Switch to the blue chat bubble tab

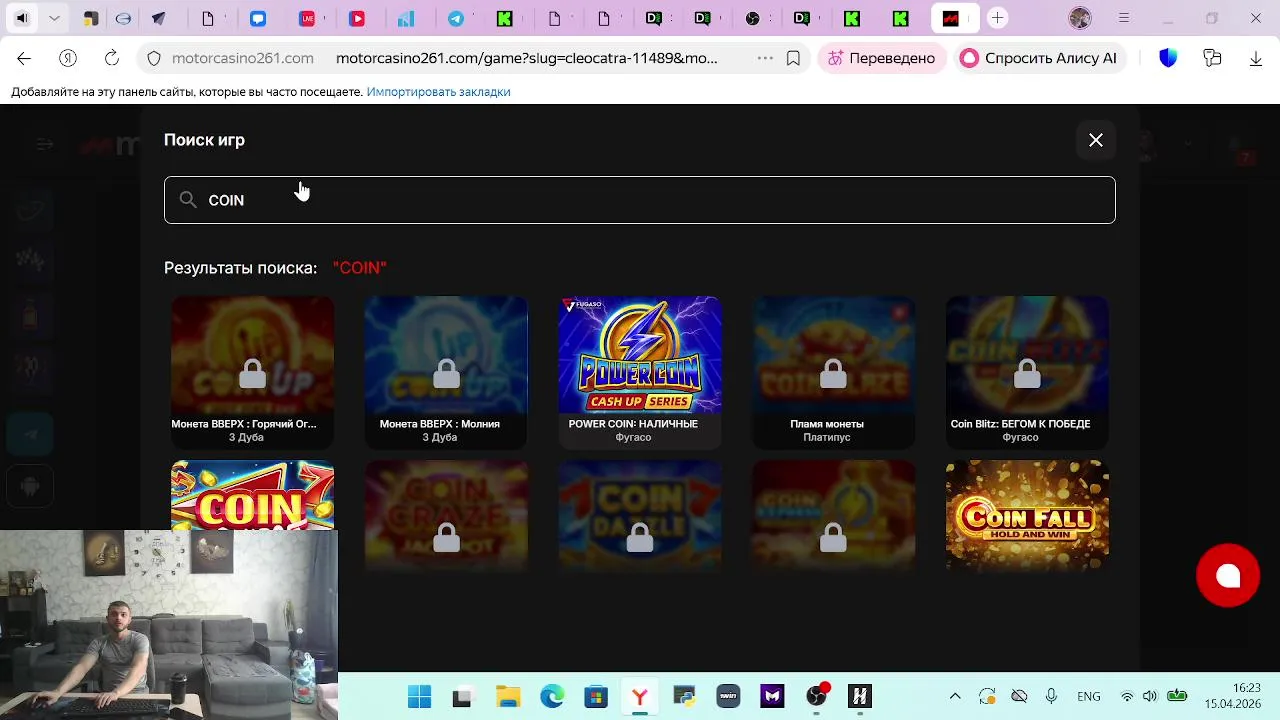[258, 18]
